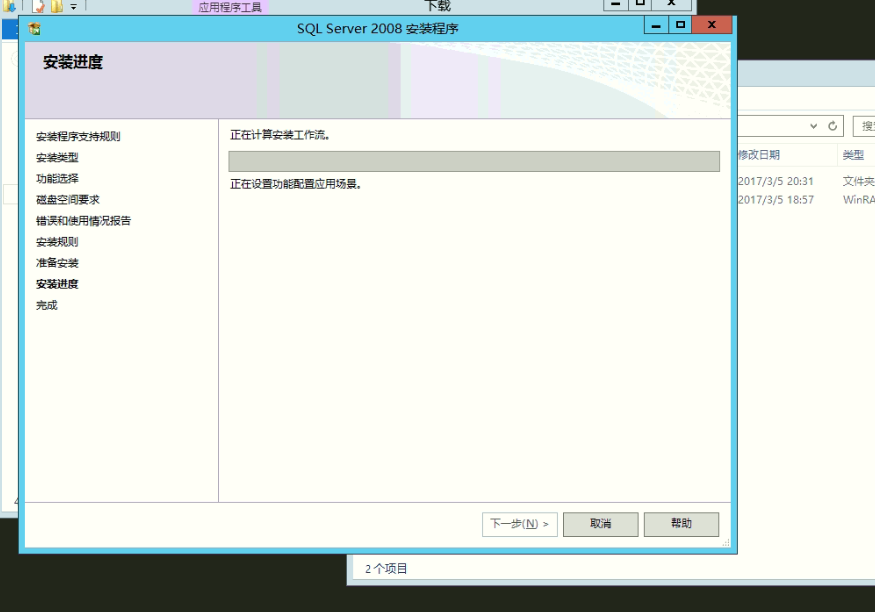Click the Explorer search box
Image resolution: width=875 pixels, height=612 pixels.
(x=864, y=126)
